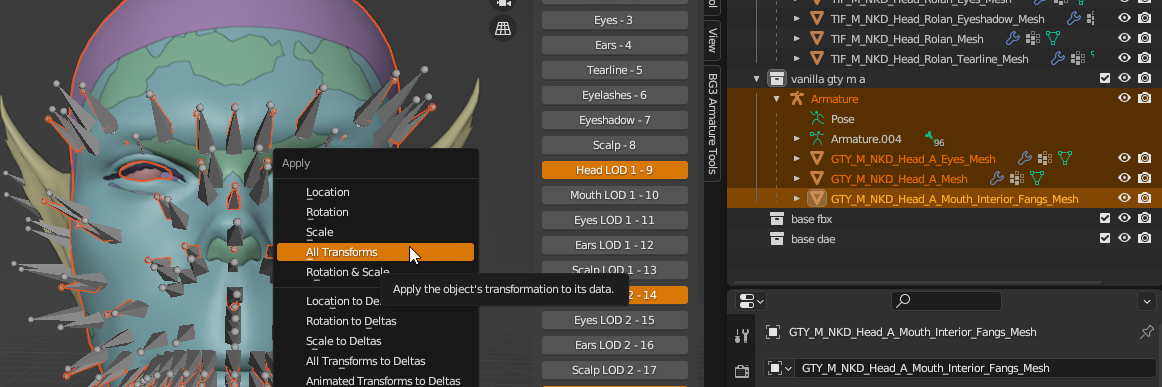The height and width of the screenshot is (387, 1162).
Task: Choose Rotation in the Apply menu
Action: 327,212
